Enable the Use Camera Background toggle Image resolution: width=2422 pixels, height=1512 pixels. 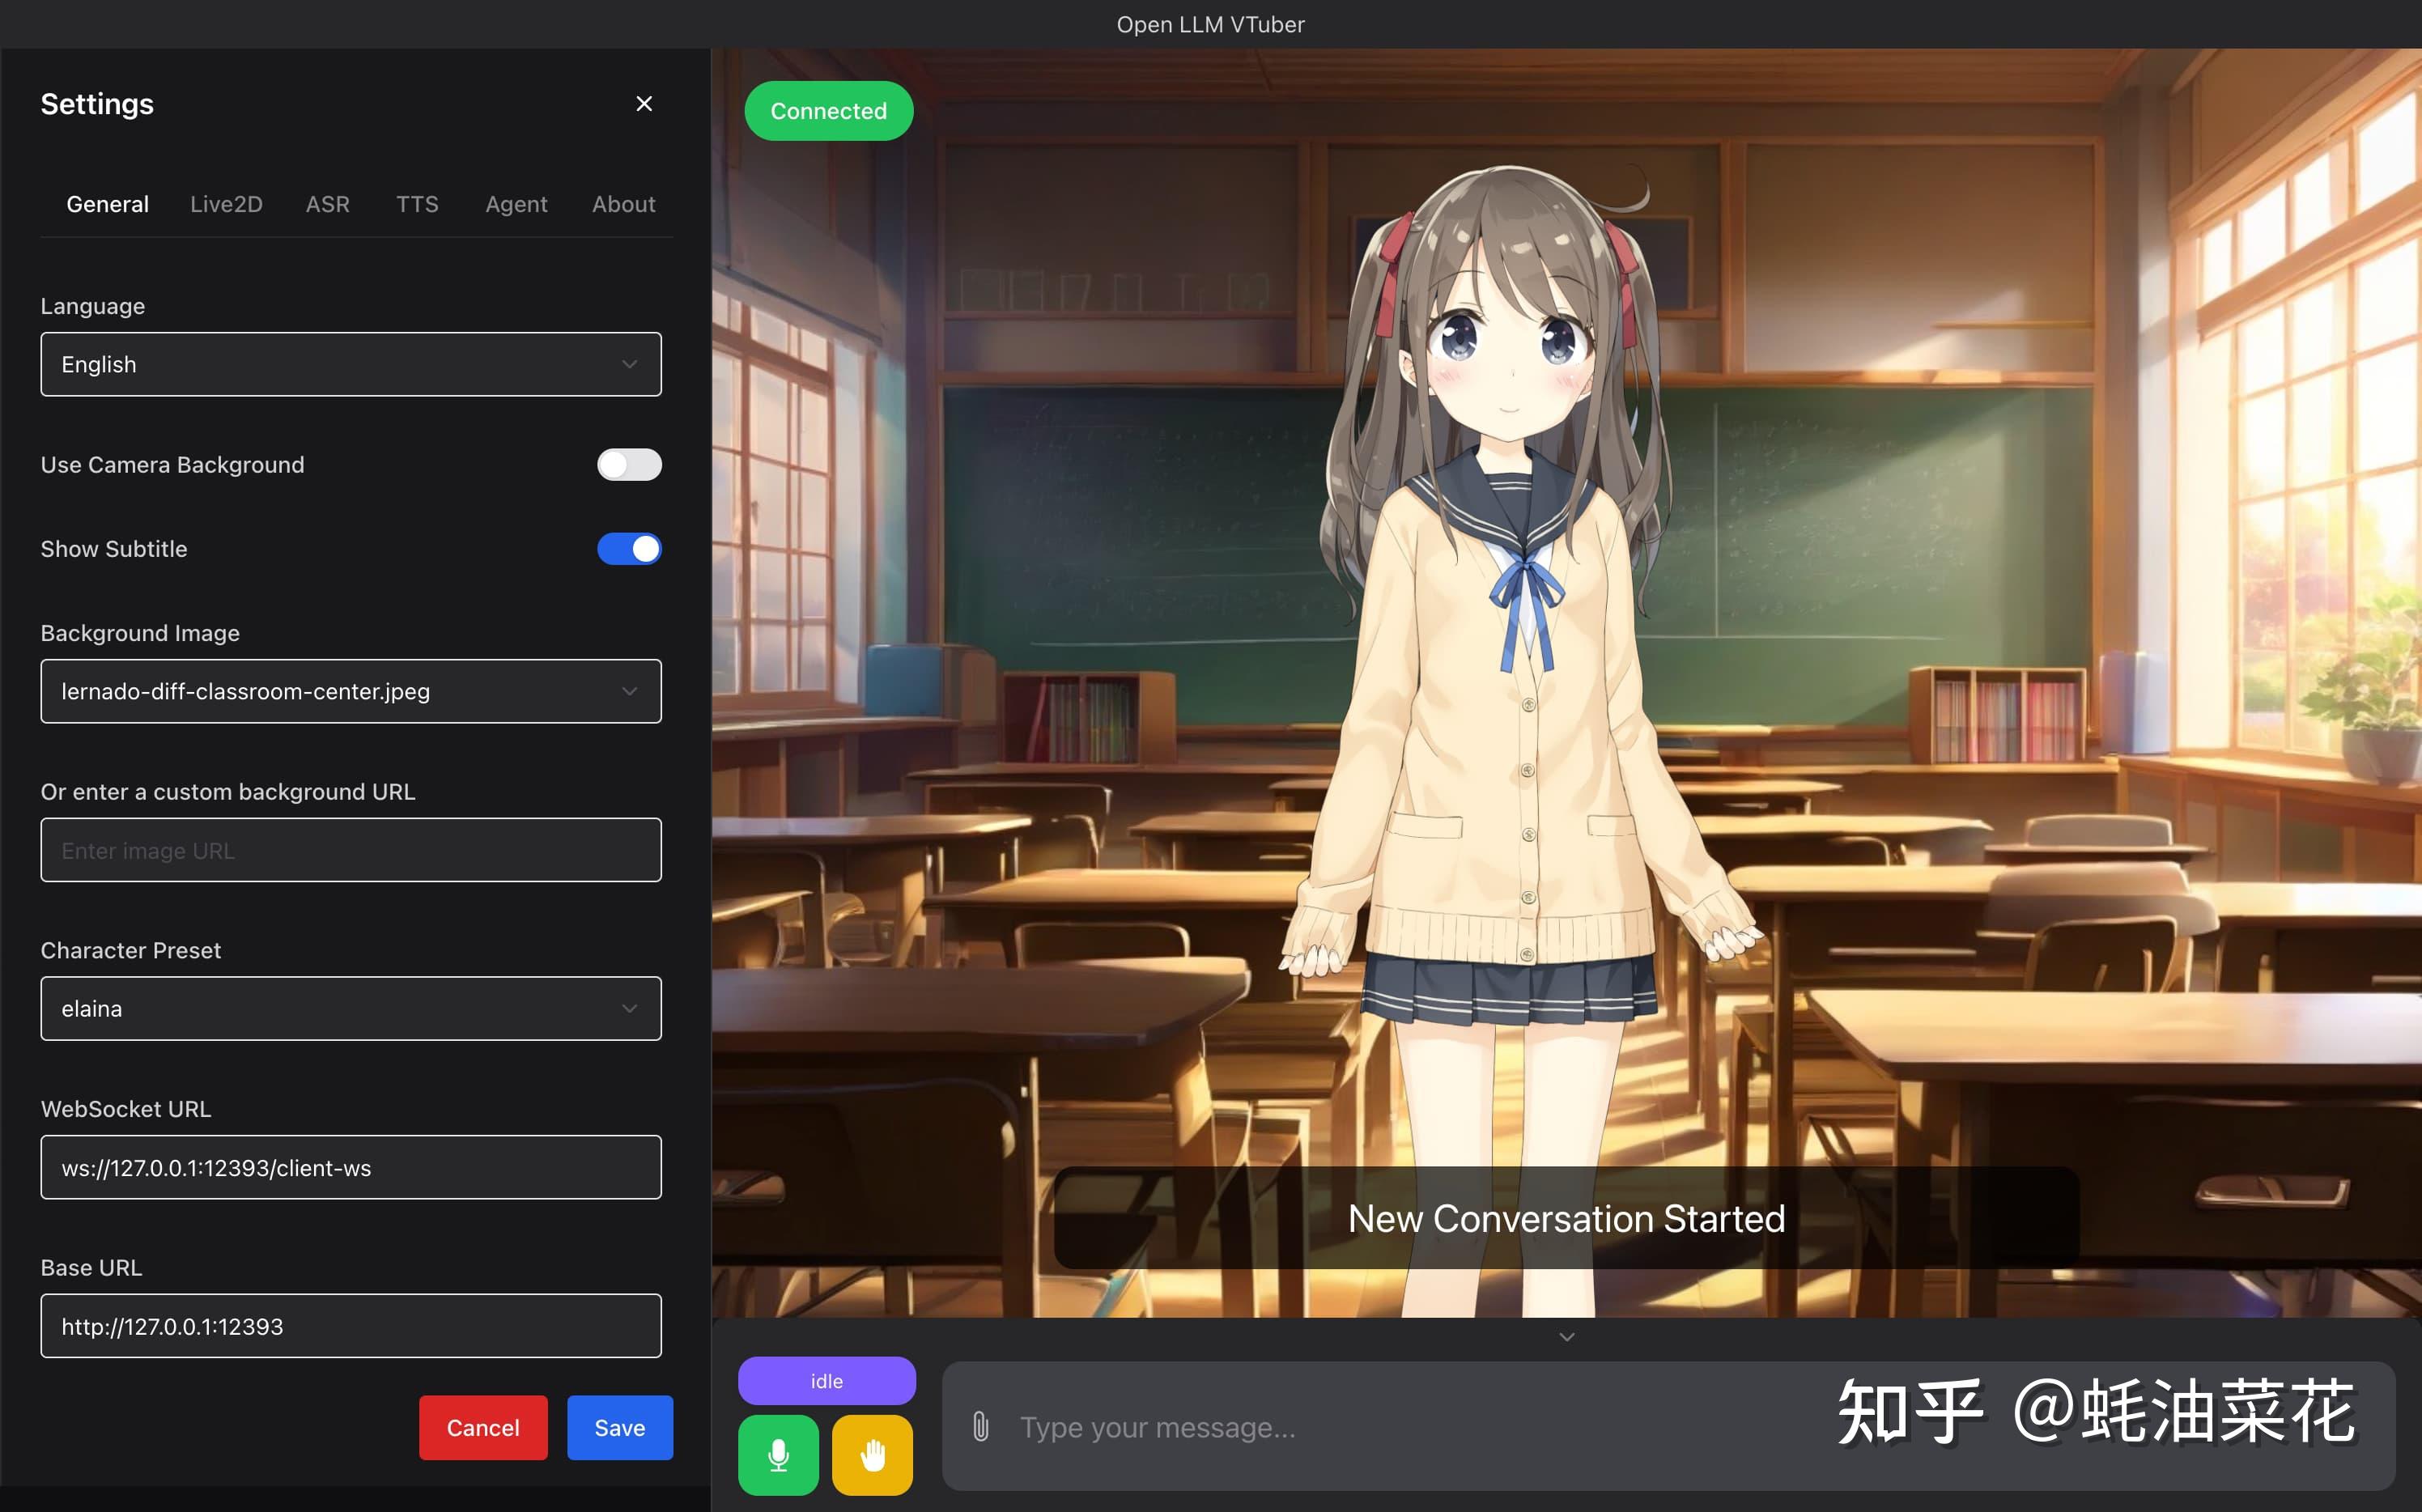pos(630,464)
